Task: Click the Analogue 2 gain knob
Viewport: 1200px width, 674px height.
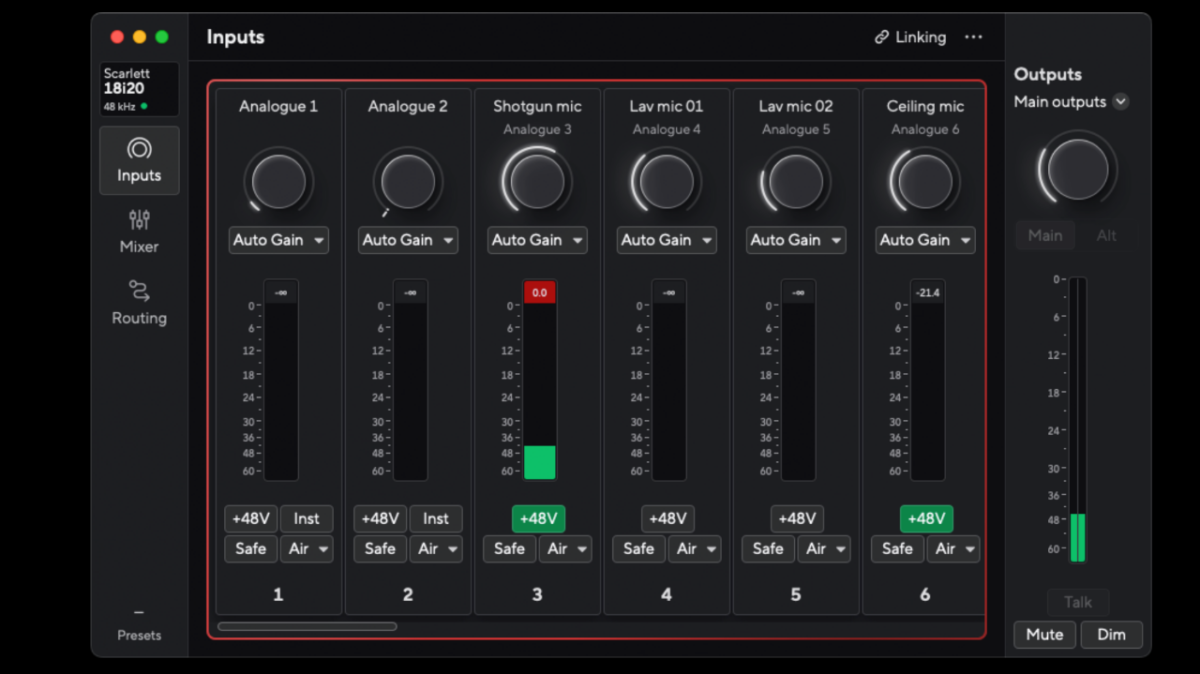Action: tap(408, 182)
